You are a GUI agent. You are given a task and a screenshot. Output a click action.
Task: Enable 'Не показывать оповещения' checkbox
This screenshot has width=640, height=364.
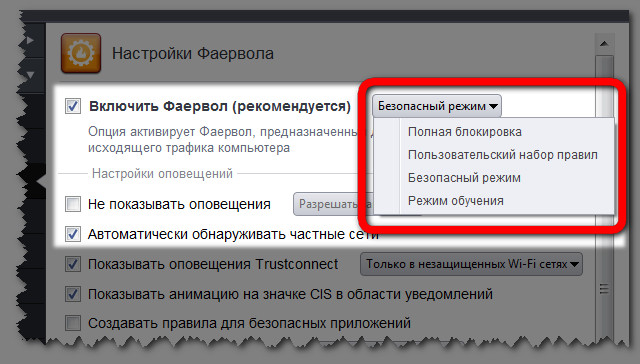73,204
